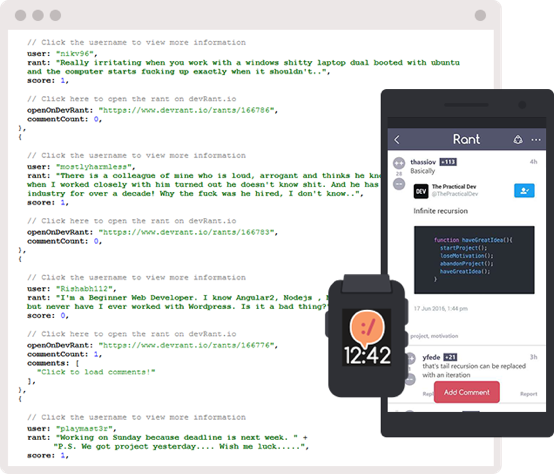Open the Infinite recursion code image
The height and width of the screenshot is (474, 554).
[474, 260]
